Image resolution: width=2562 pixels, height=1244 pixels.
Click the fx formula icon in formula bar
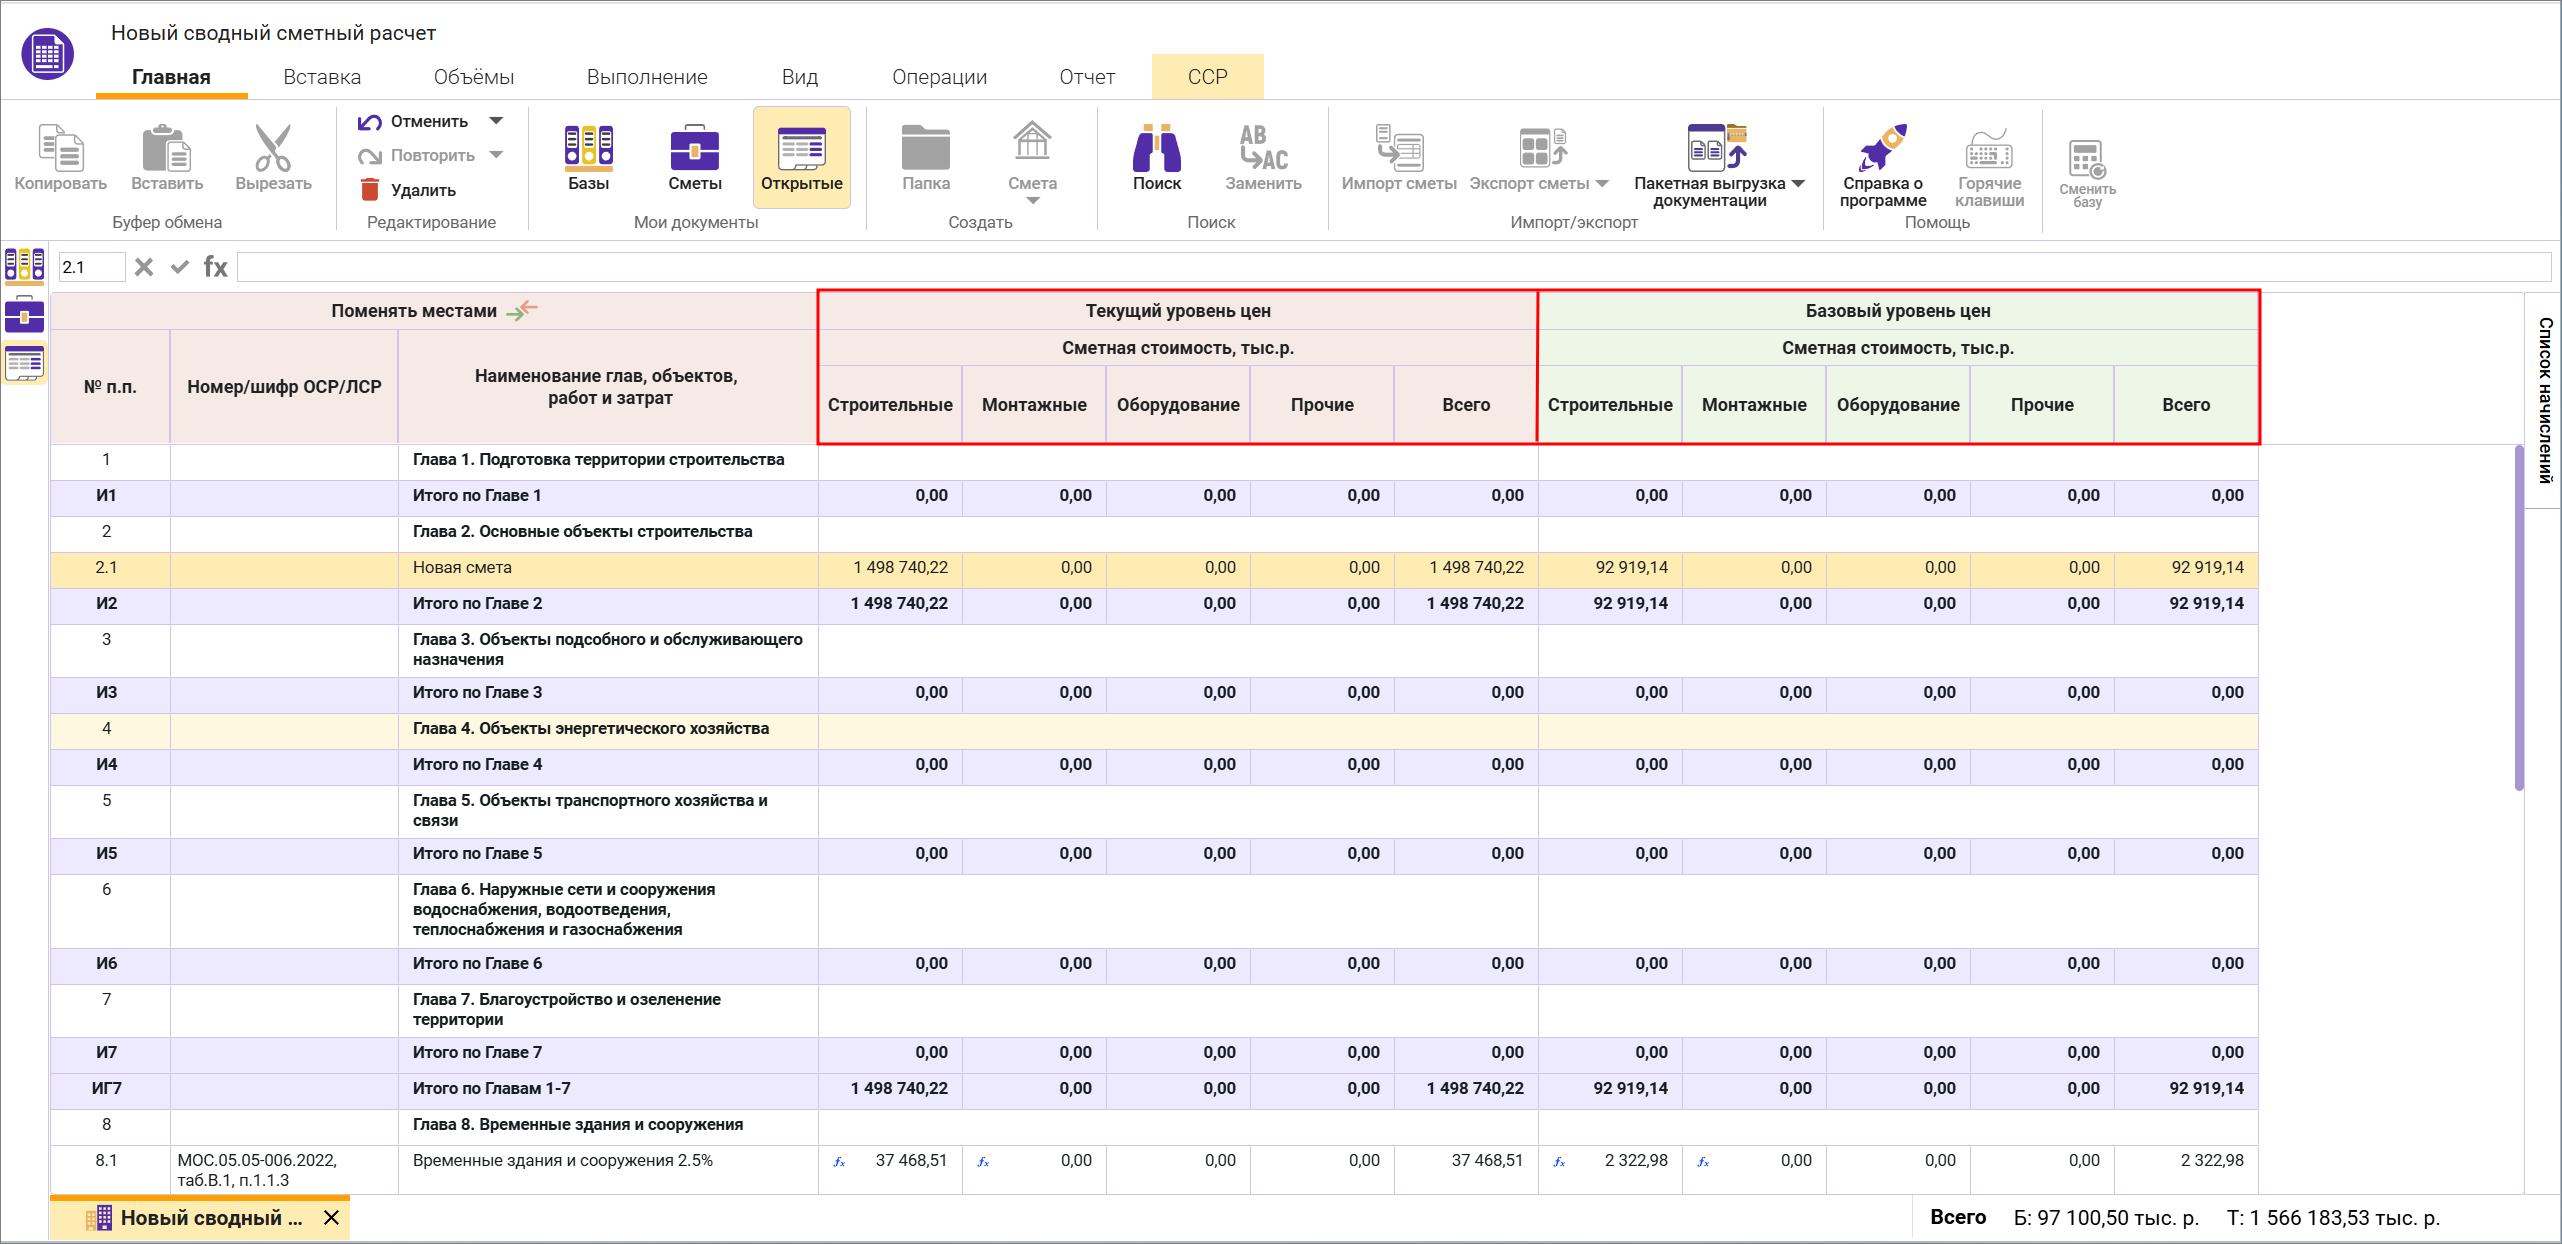215,267
